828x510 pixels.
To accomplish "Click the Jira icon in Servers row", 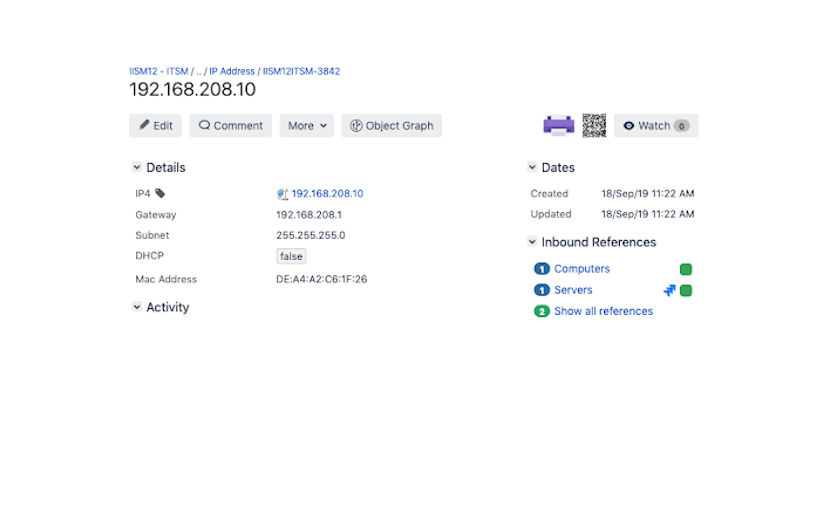I will (x=670, y=291).
